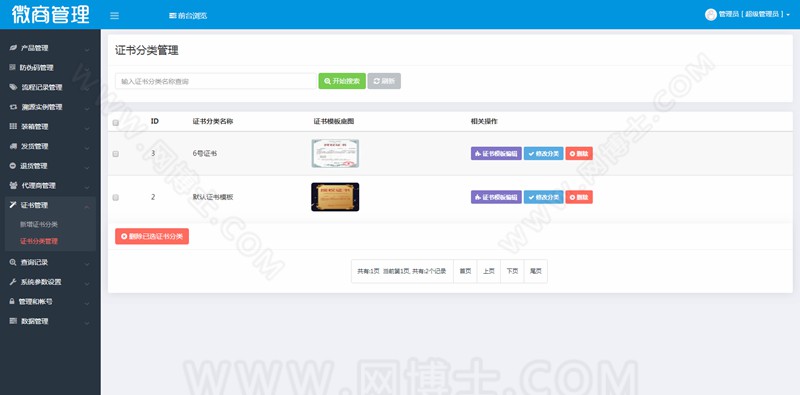Expand the 流程记录管理 chevron

tap(87, 89)
